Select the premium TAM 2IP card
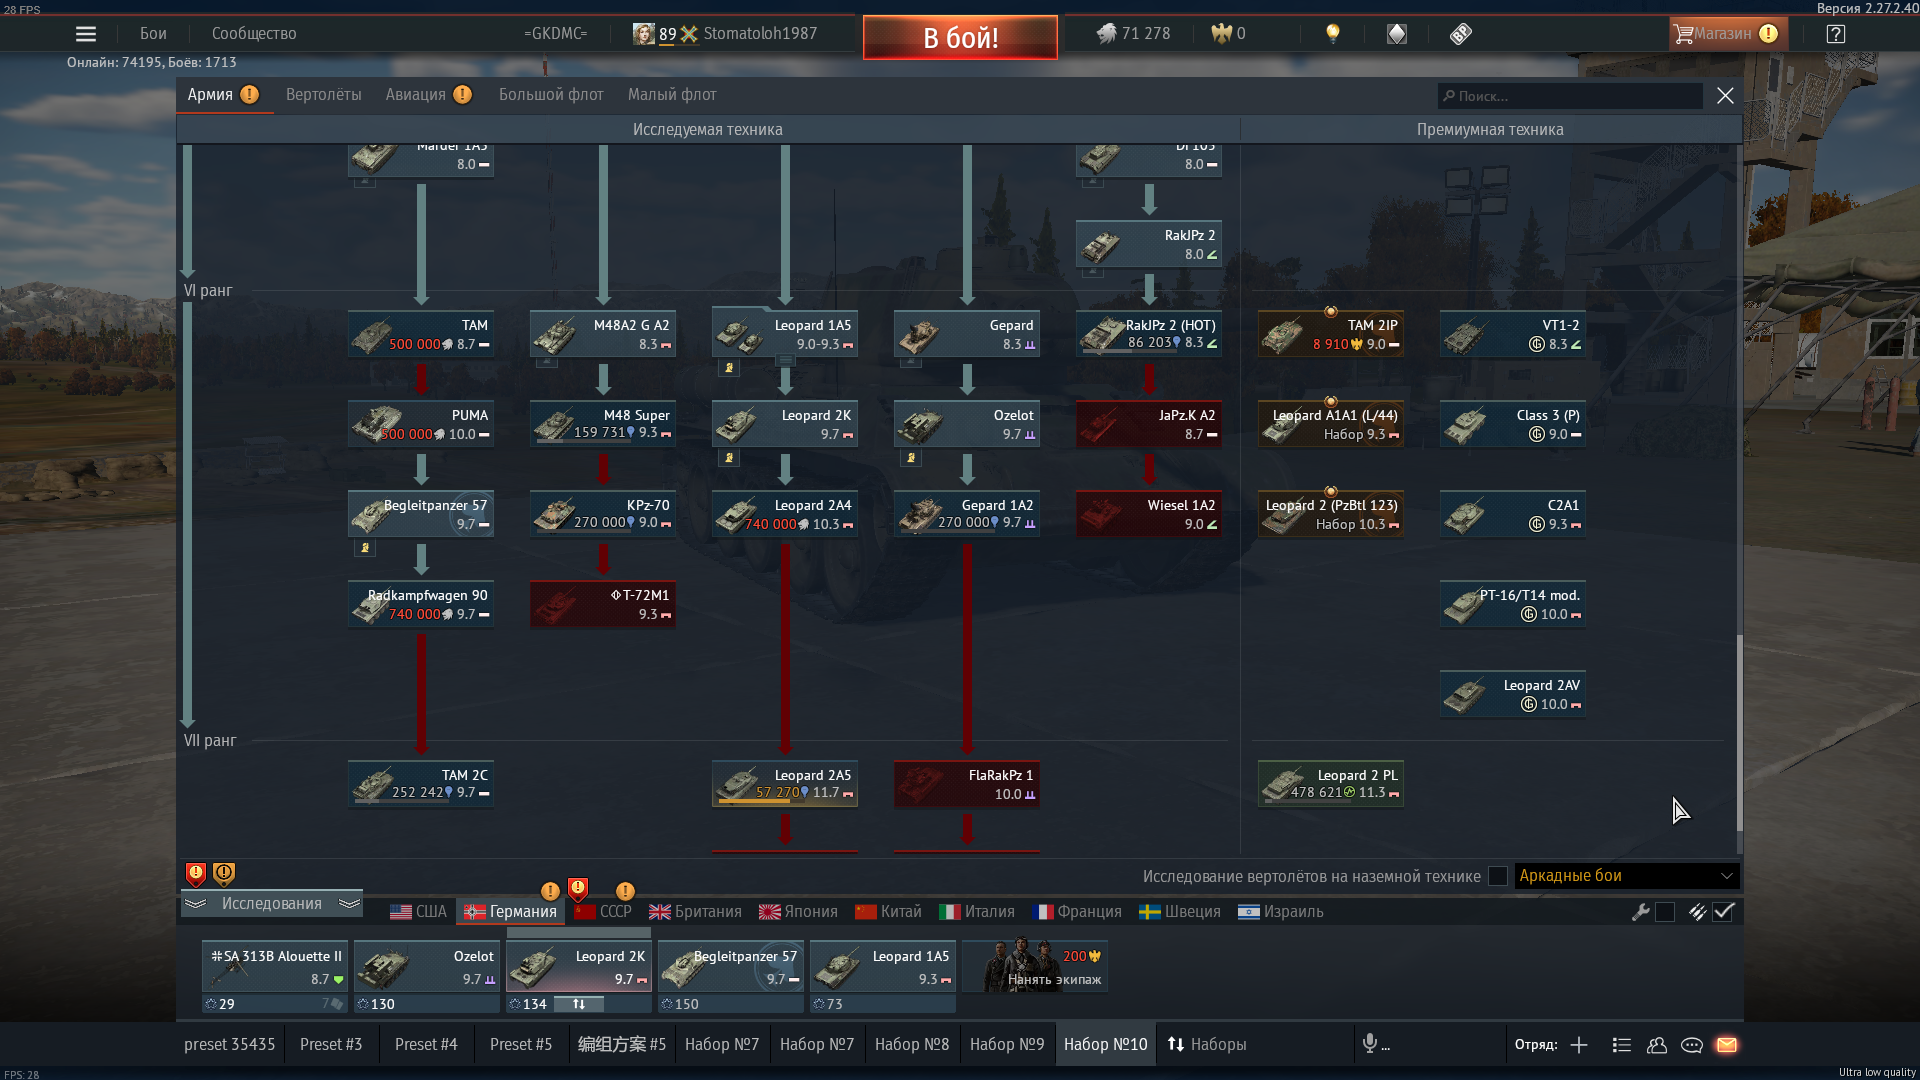This screenshot has height=1080, width=1920. [x=1331, y=334]
